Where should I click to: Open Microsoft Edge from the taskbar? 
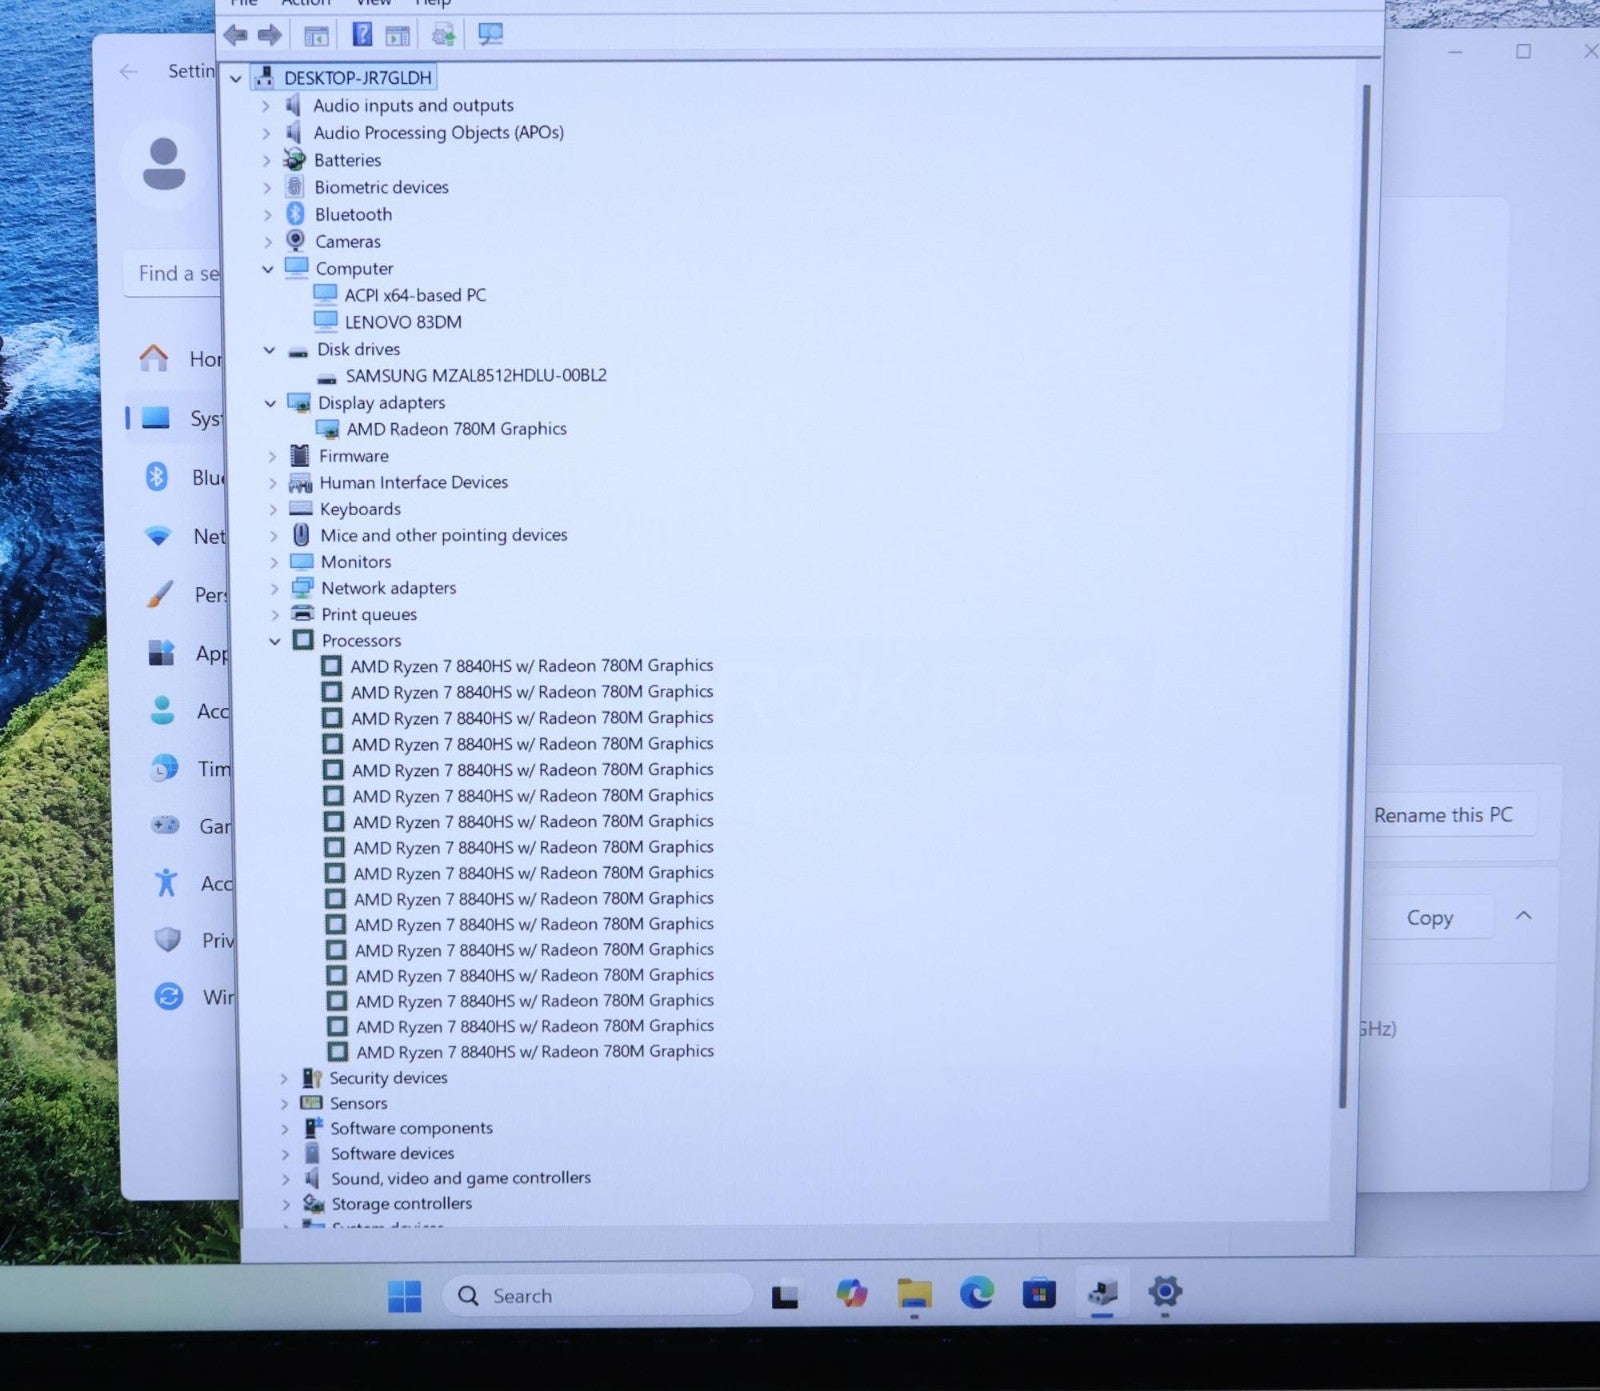(976, 1294)
